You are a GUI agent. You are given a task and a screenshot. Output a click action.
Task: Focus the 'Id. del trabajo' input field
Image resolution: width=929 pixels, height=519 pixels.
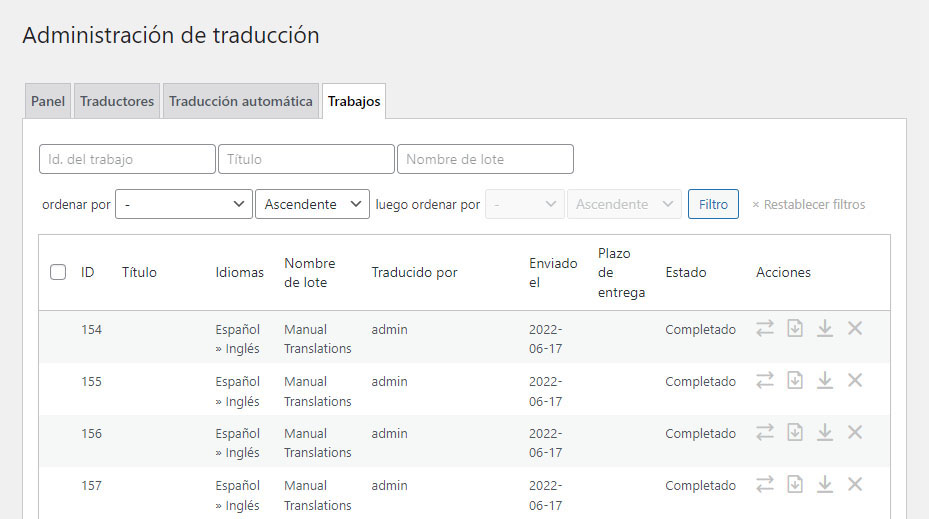pyautogui.click(x=127, y=159)
